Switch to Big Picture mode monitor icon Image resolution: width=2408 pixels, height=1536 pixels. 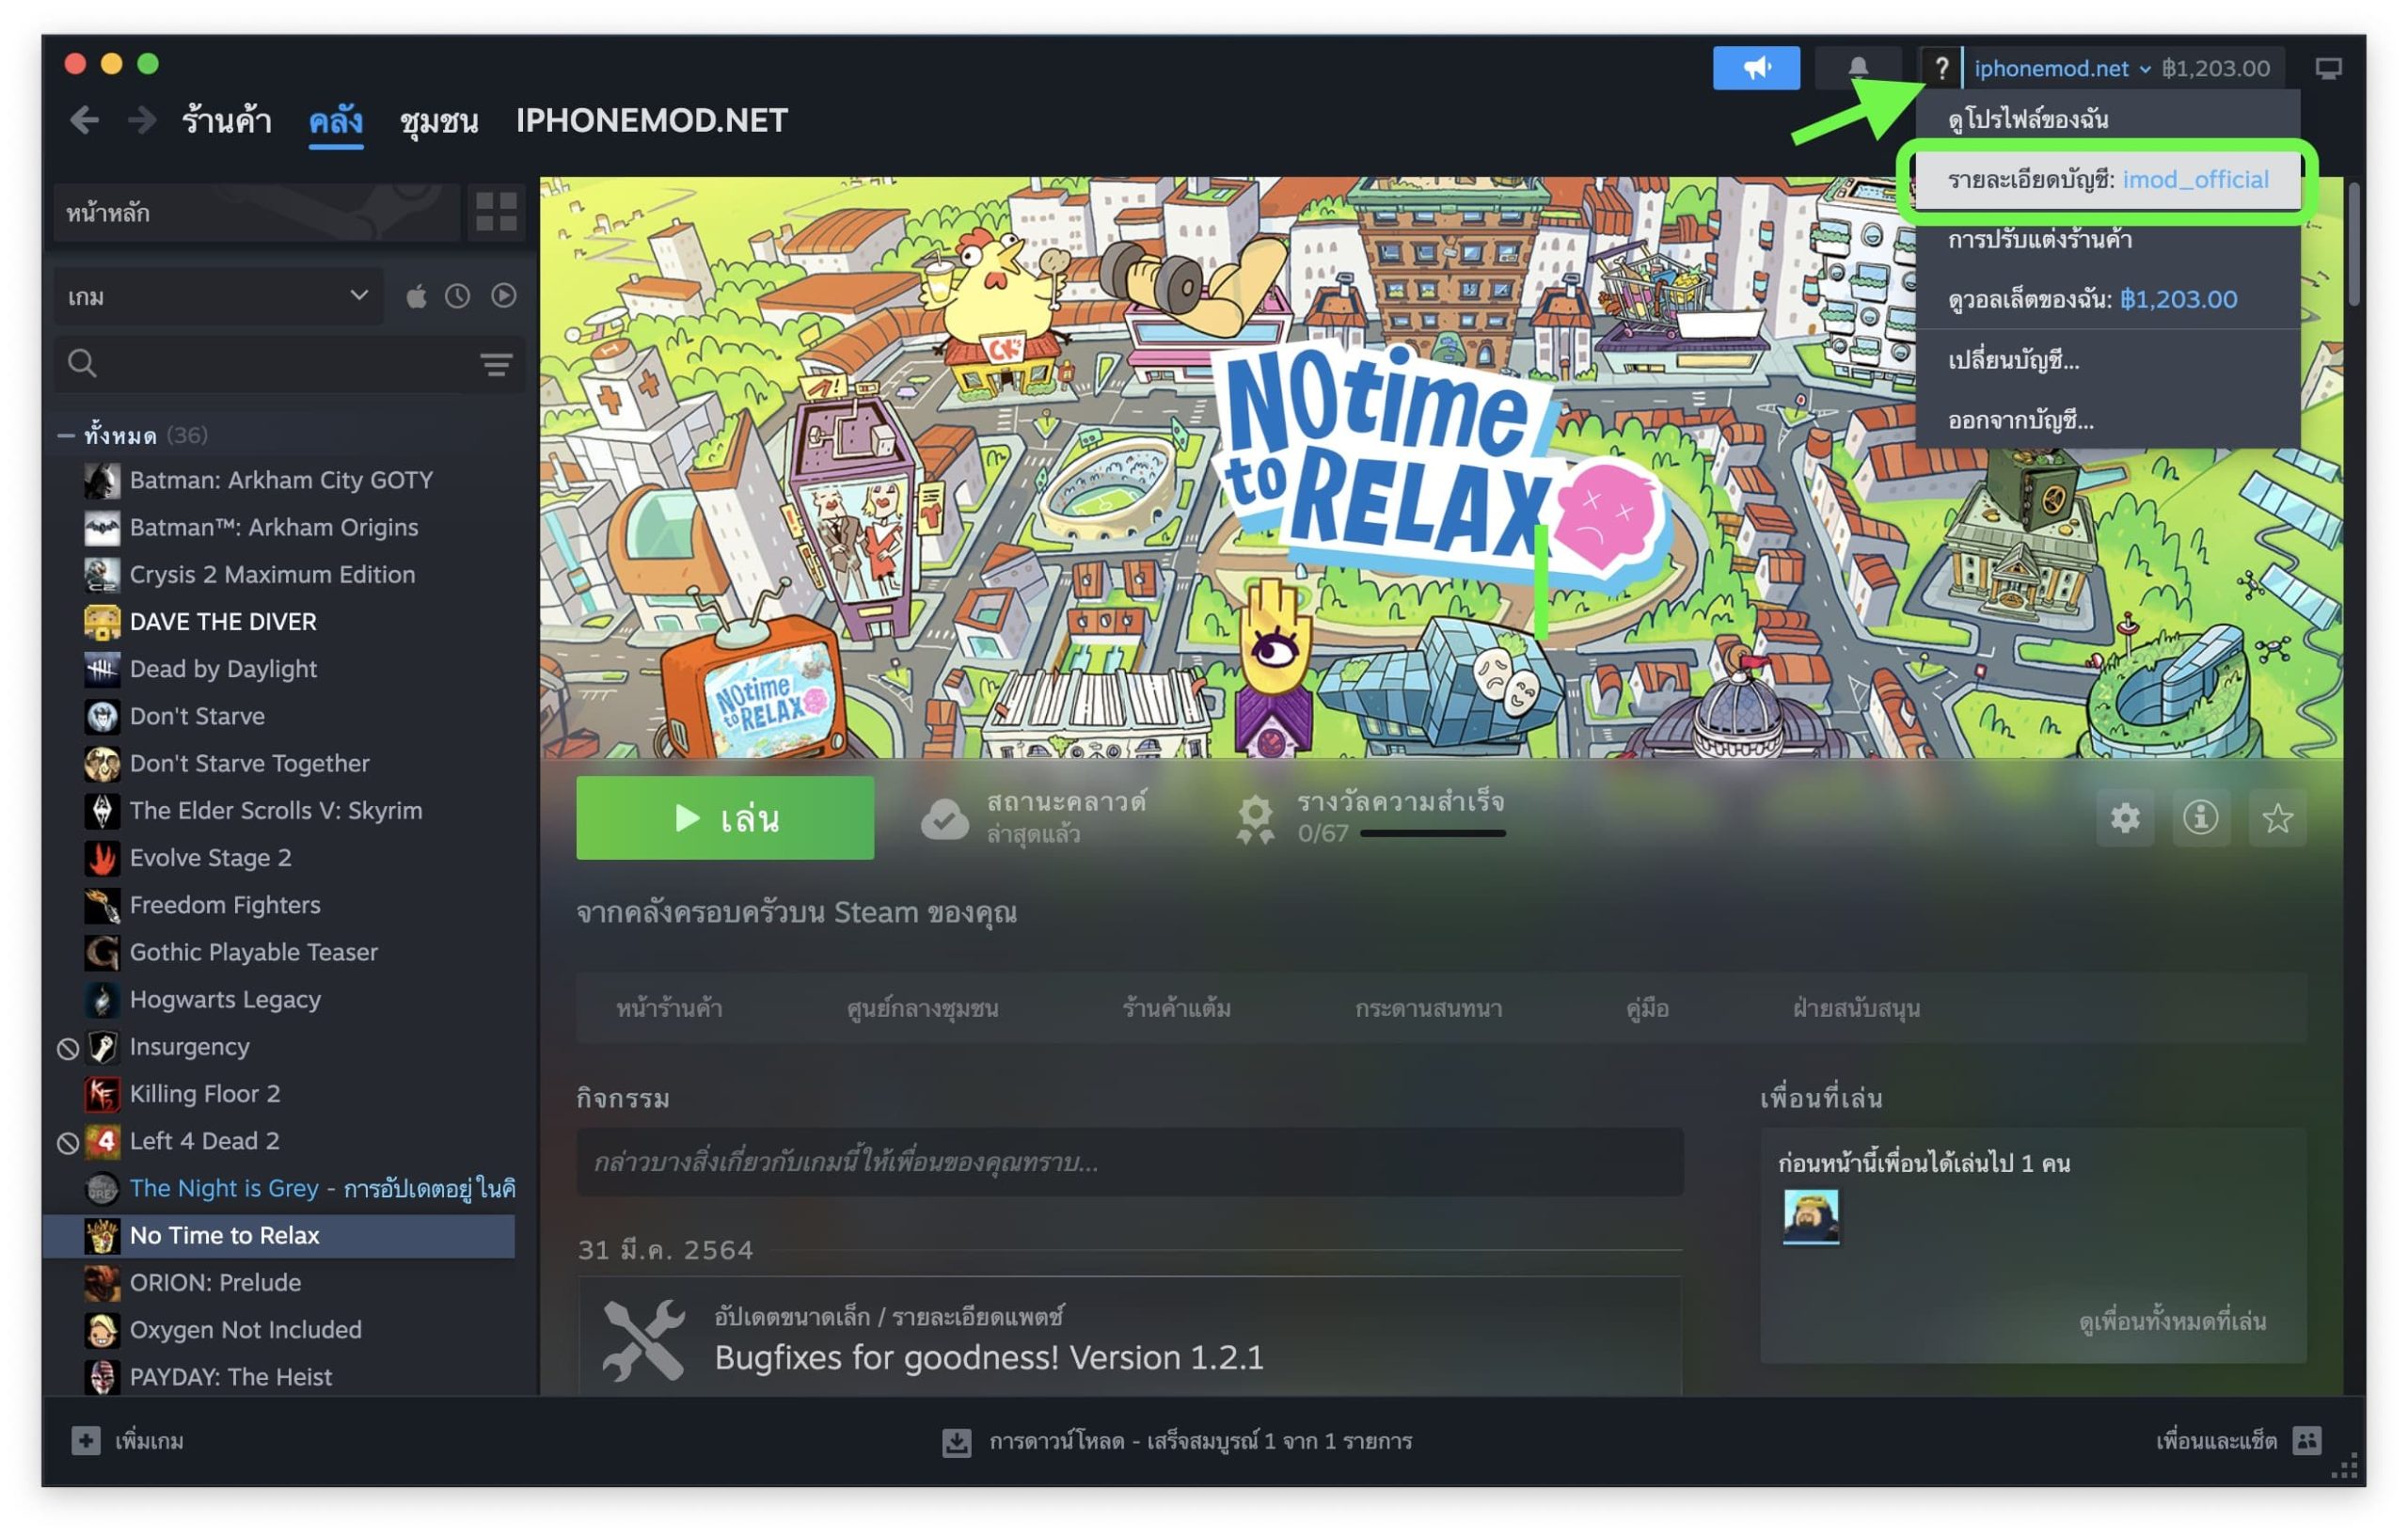pyautogui.click(x=2327, y=68)
